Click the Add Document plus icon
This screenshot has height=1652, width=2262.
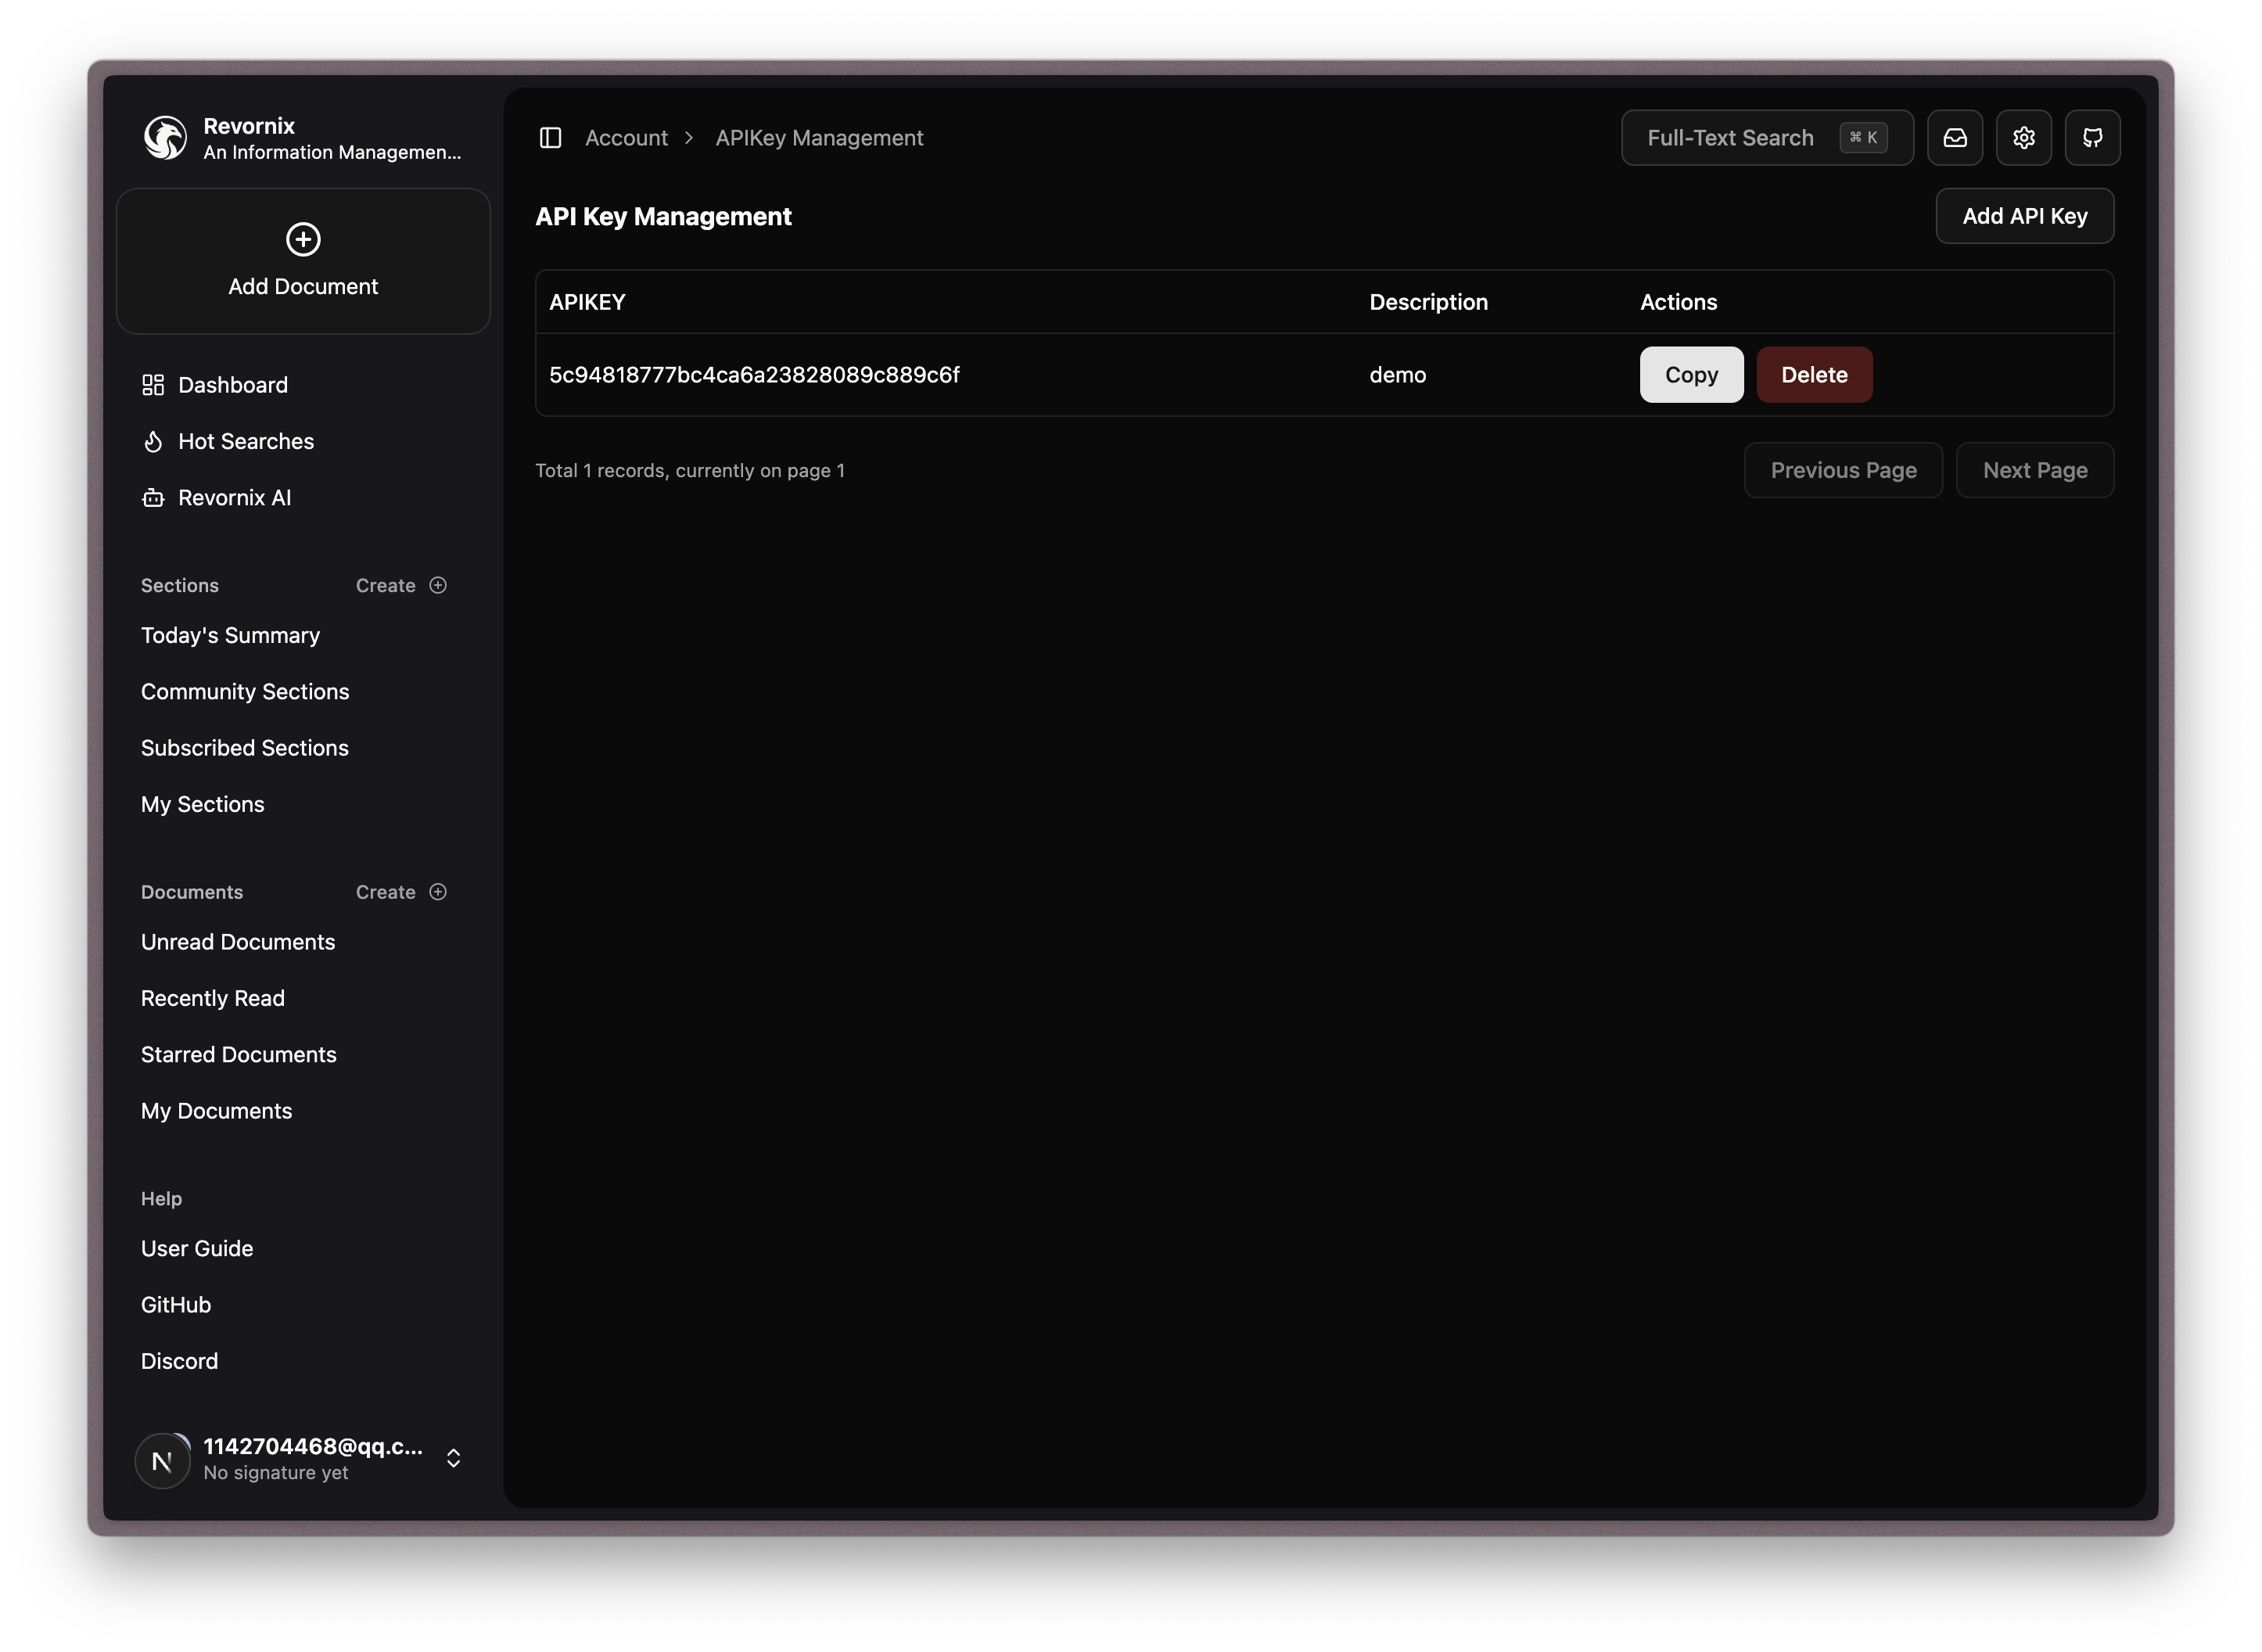point(303,239)
